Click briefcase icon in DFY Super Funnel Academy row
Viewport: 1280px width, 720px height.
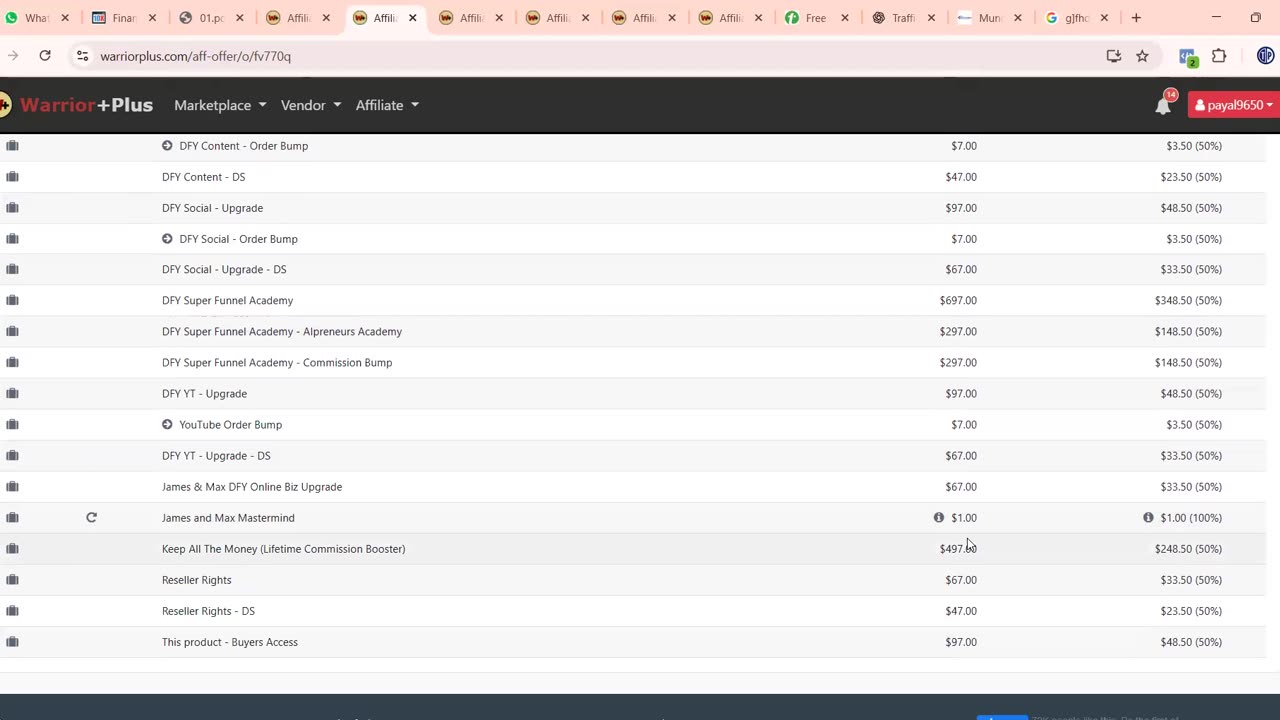[12, 300]
